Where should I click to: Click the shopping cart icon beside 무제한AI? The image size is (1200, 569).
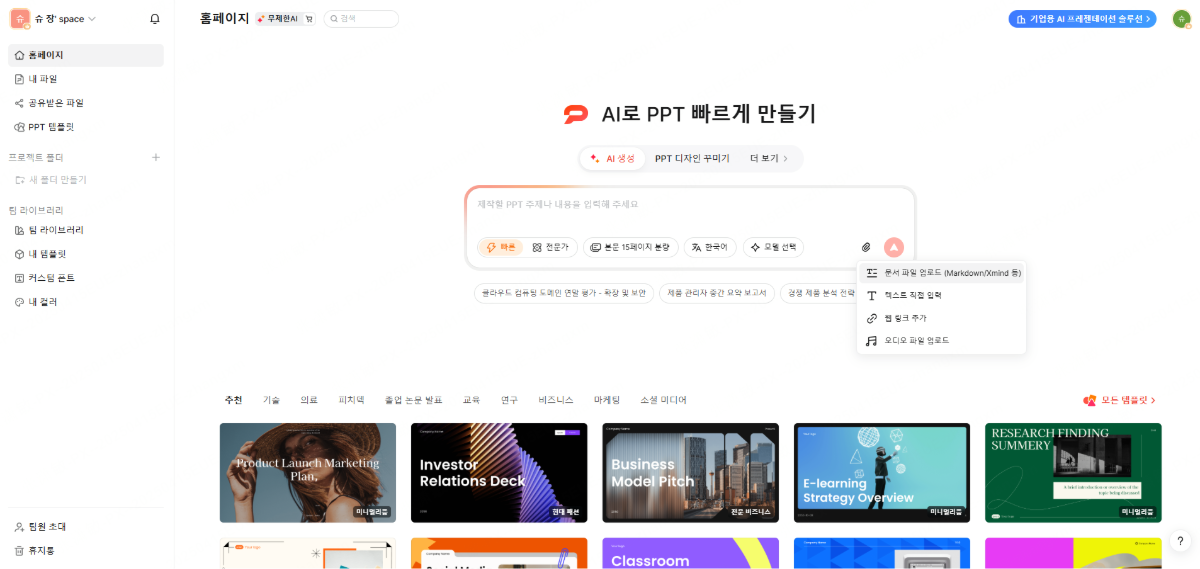click(x=309, y=18)
